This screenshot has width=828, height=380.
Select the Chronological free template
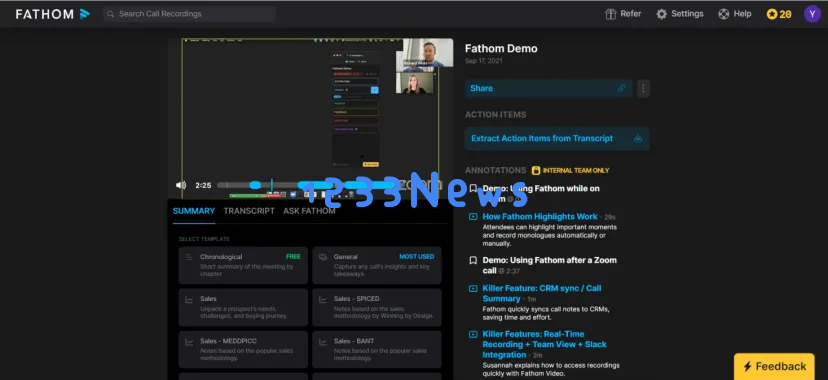243,265
